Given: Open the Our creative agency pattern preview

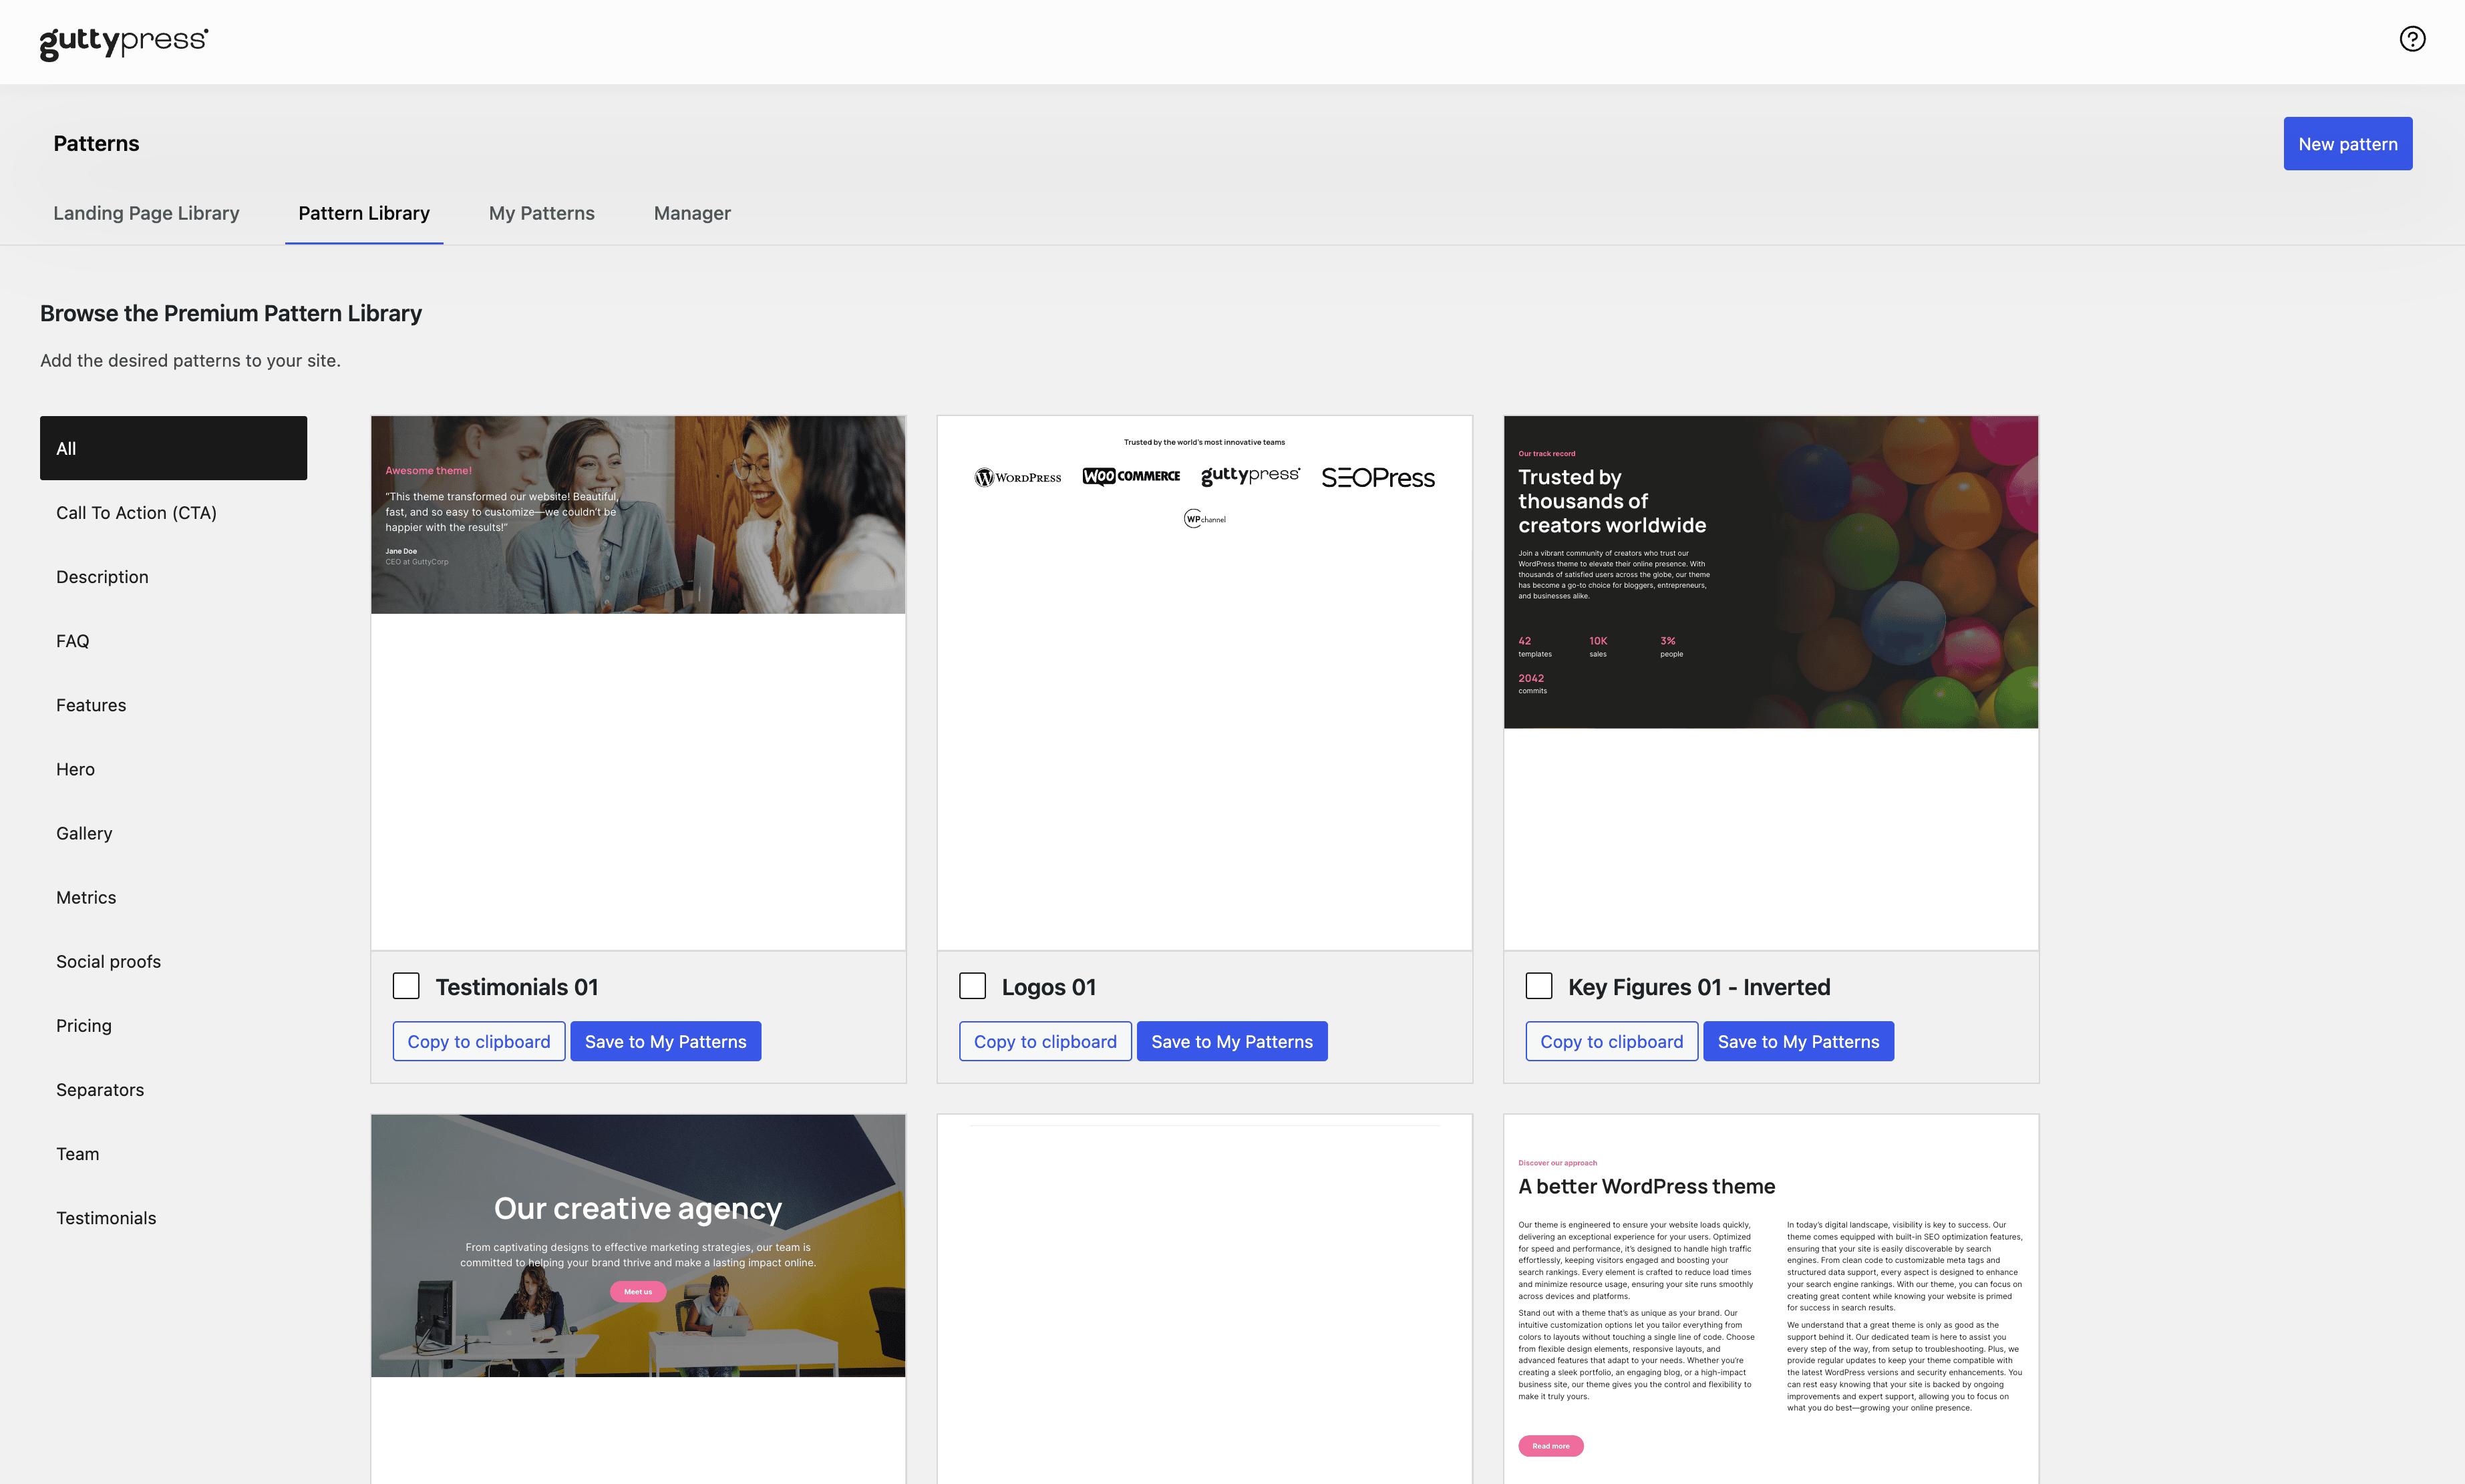Looking at the screenshot, I should point(638,1298).
